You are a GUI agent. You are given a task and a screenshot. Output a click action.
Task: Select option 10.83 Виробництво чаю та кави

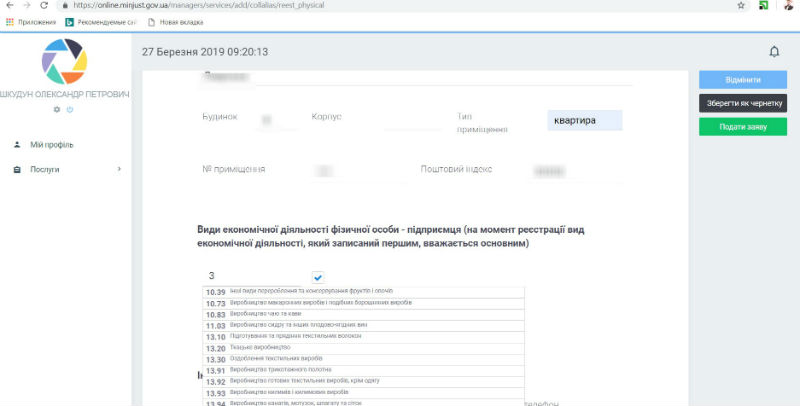[363, 315]
